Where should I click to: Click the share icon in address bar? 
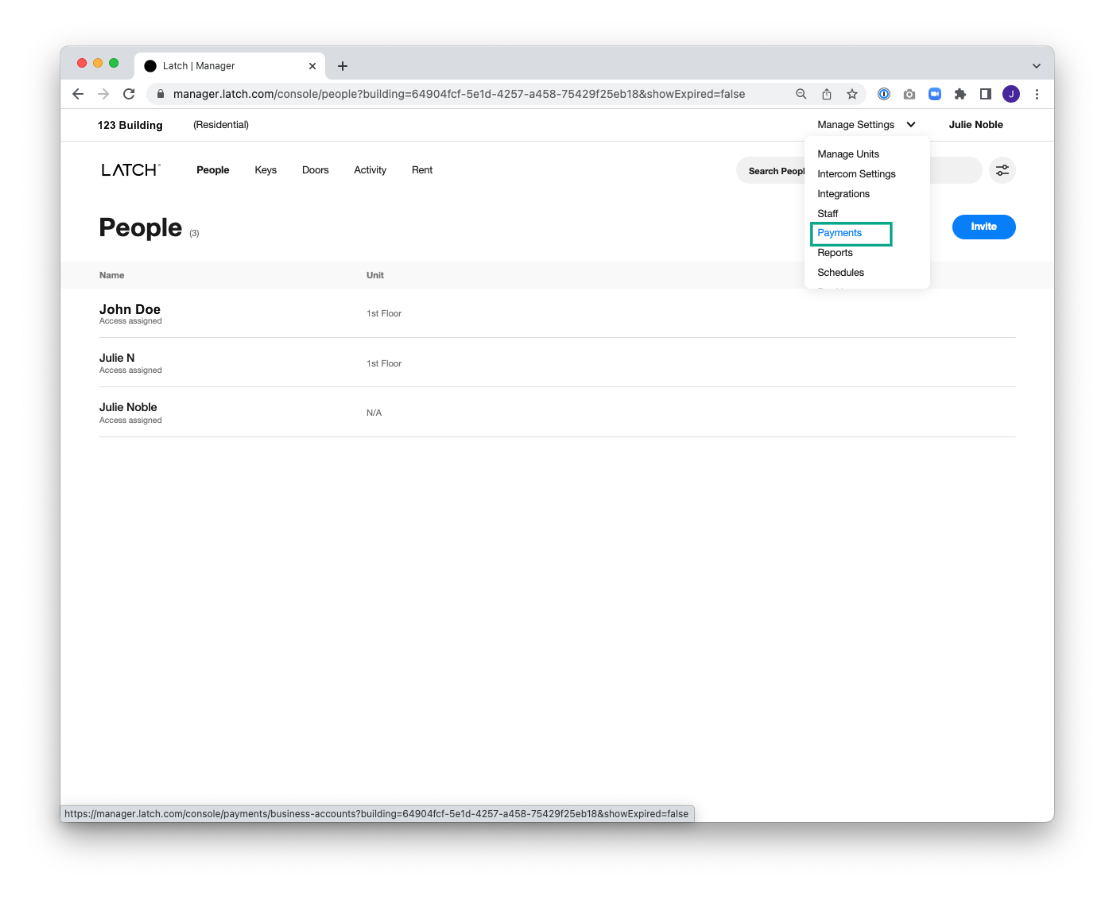pyautogui.click(x=826, y=94)
